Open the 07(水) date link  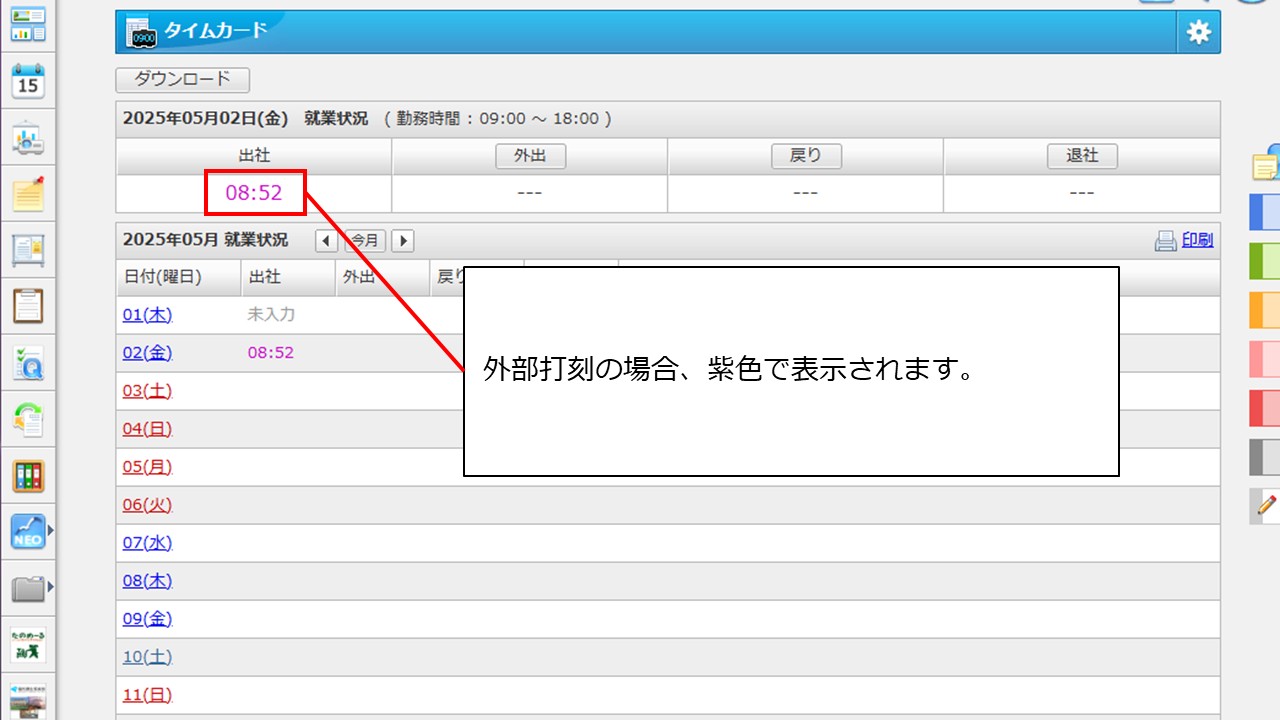[147, 543]
